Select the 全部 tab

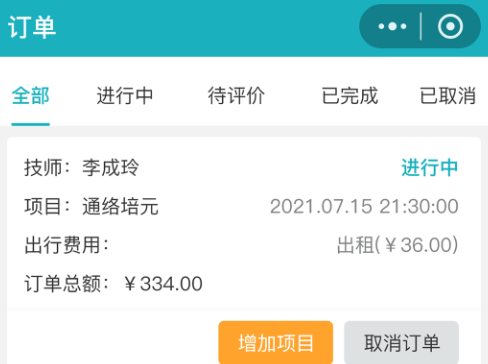point(31,96)
